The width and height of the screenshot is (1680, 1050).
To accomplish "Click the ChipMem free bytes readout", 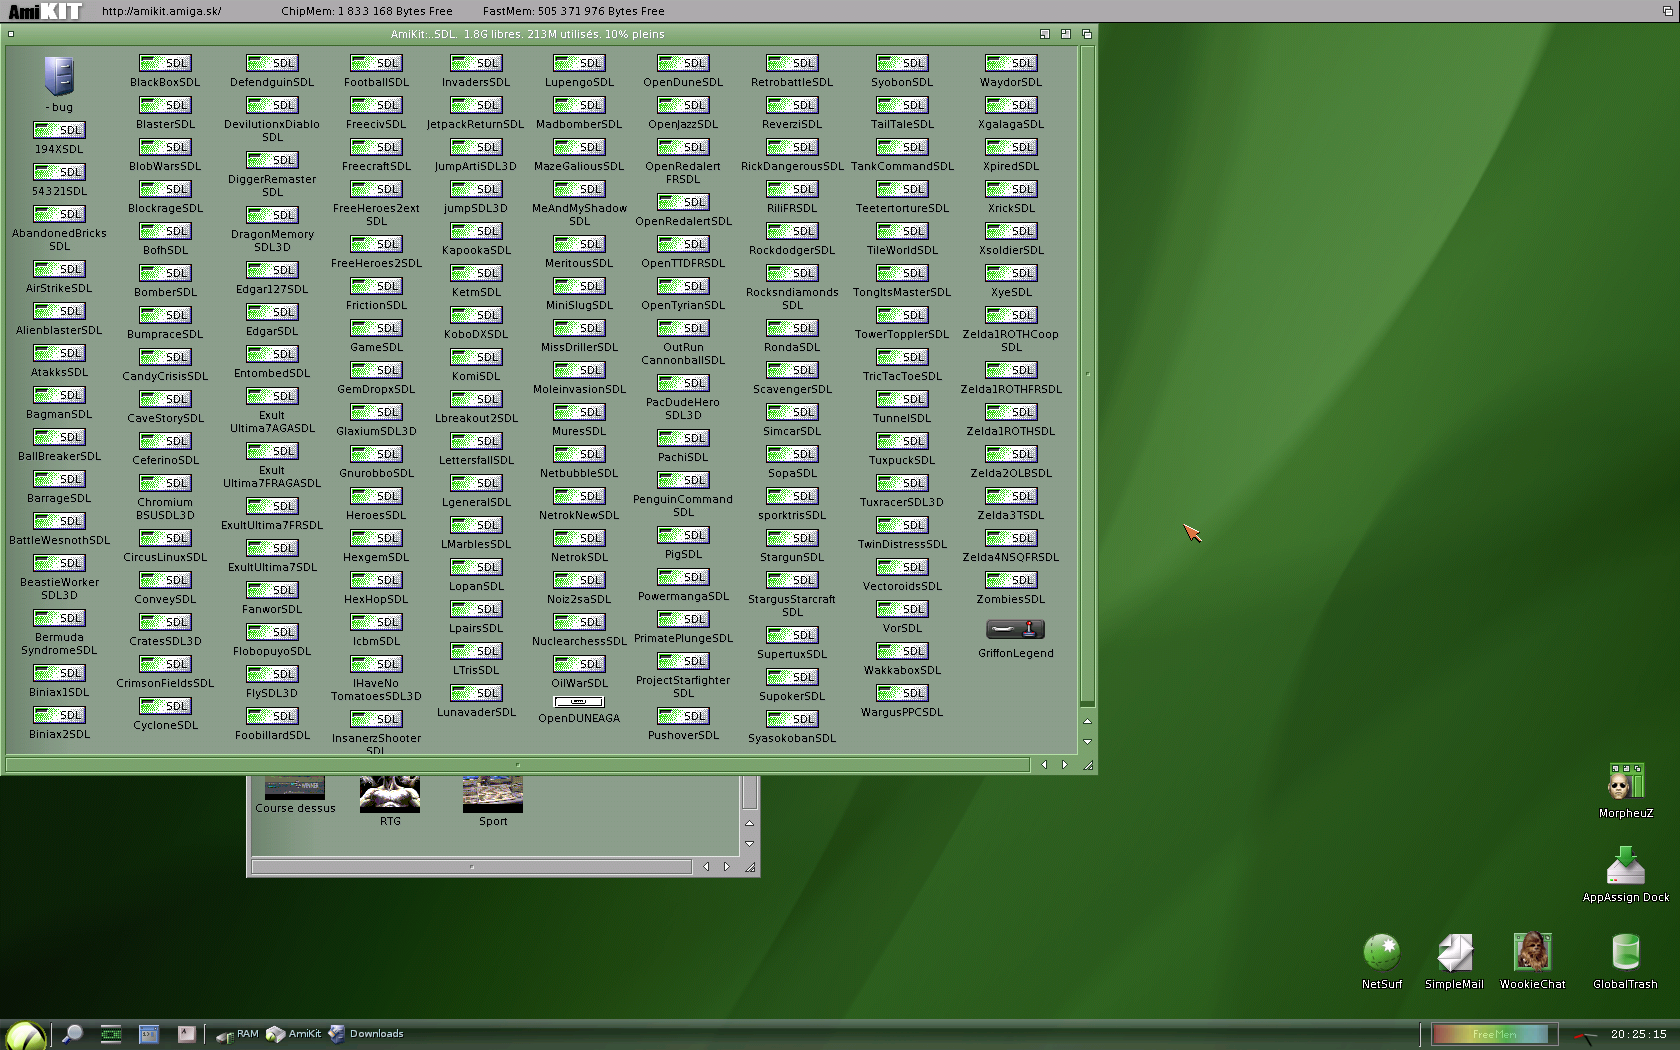I will [366, 11].
